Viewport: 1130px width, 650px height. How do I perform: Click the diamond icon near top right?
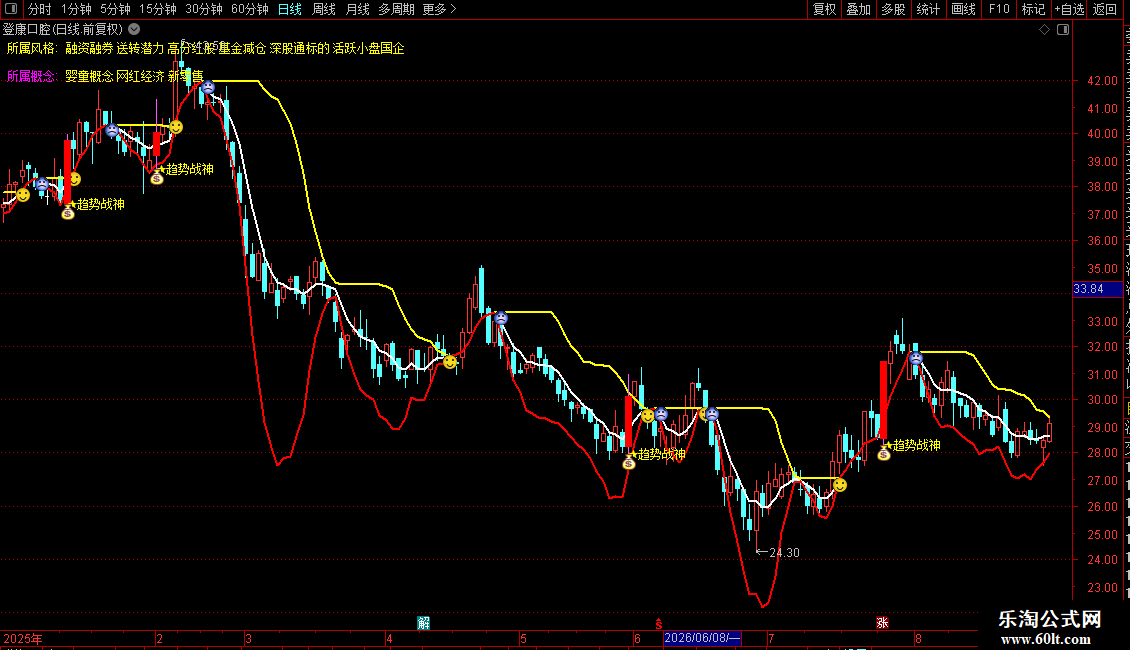coord(1044,30)
